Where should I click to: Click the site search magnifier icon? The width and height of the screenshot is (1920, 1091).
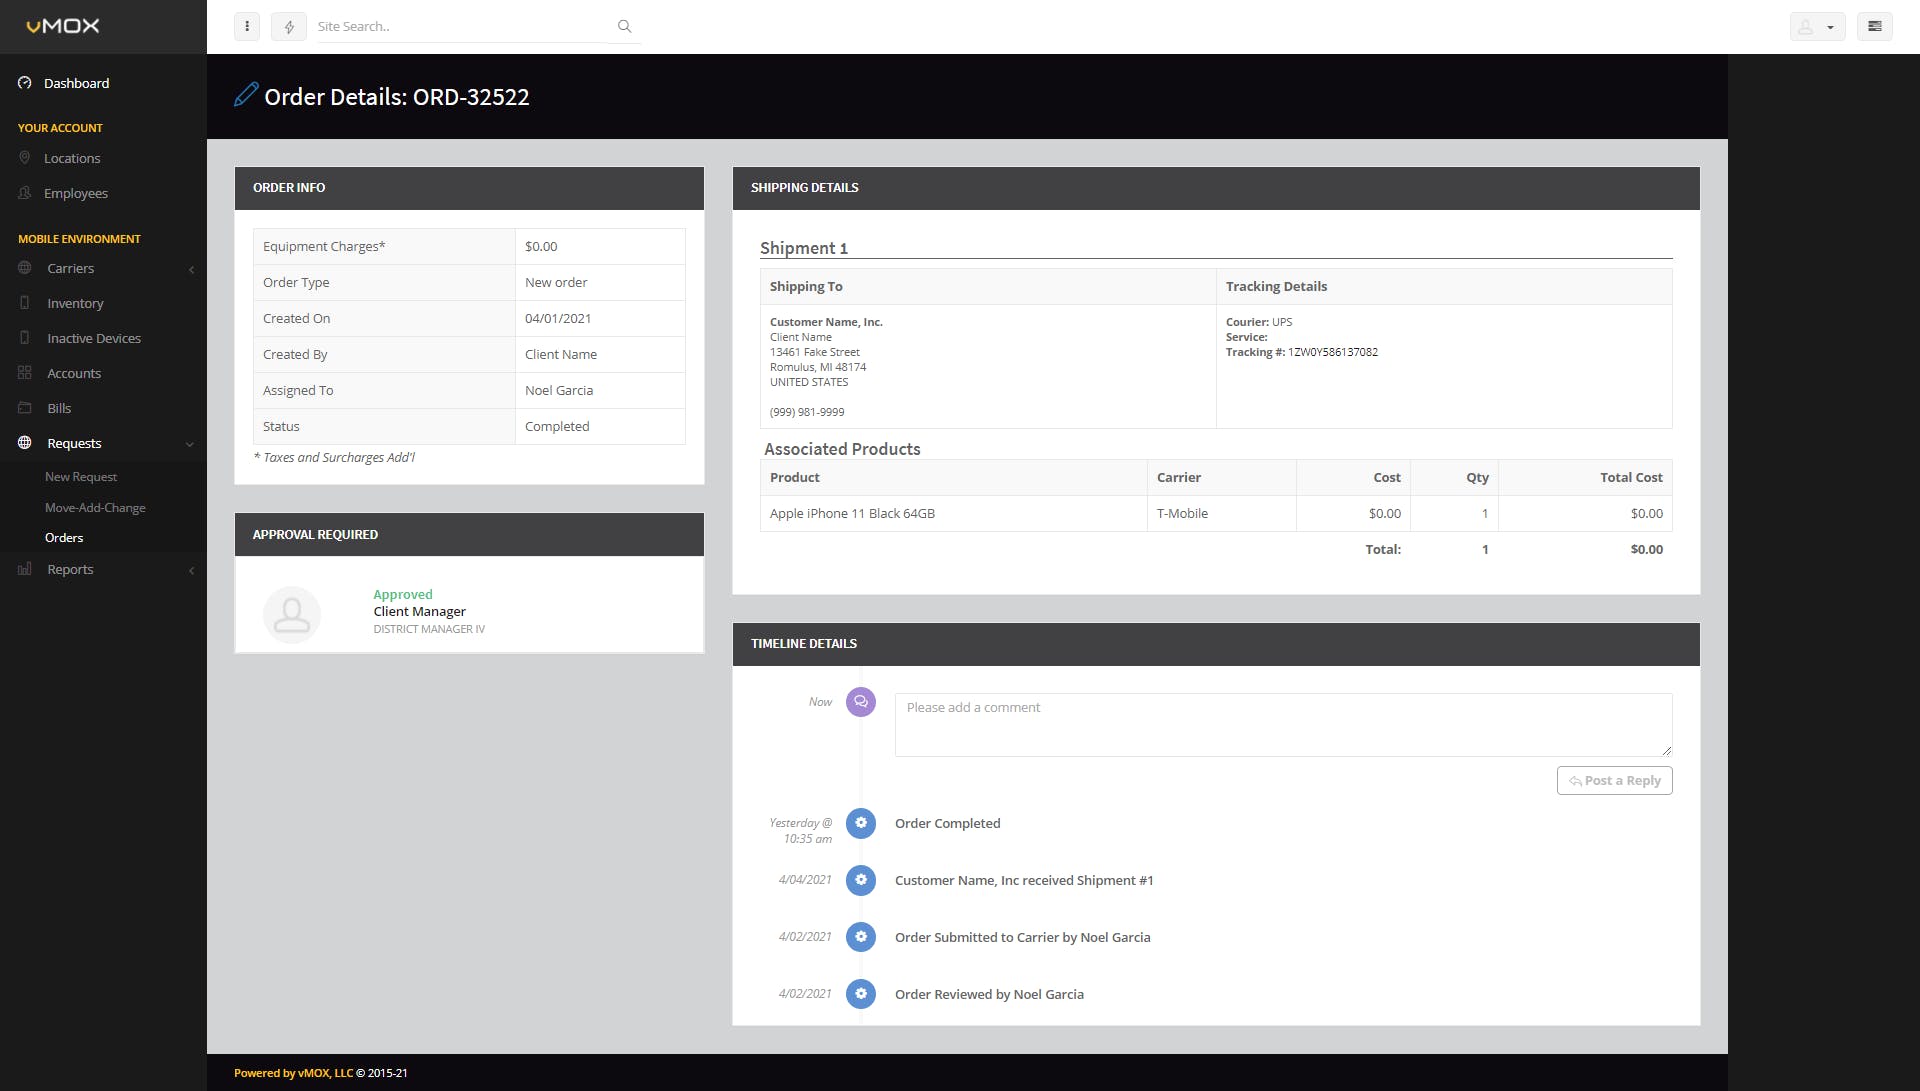coord(624,27)
